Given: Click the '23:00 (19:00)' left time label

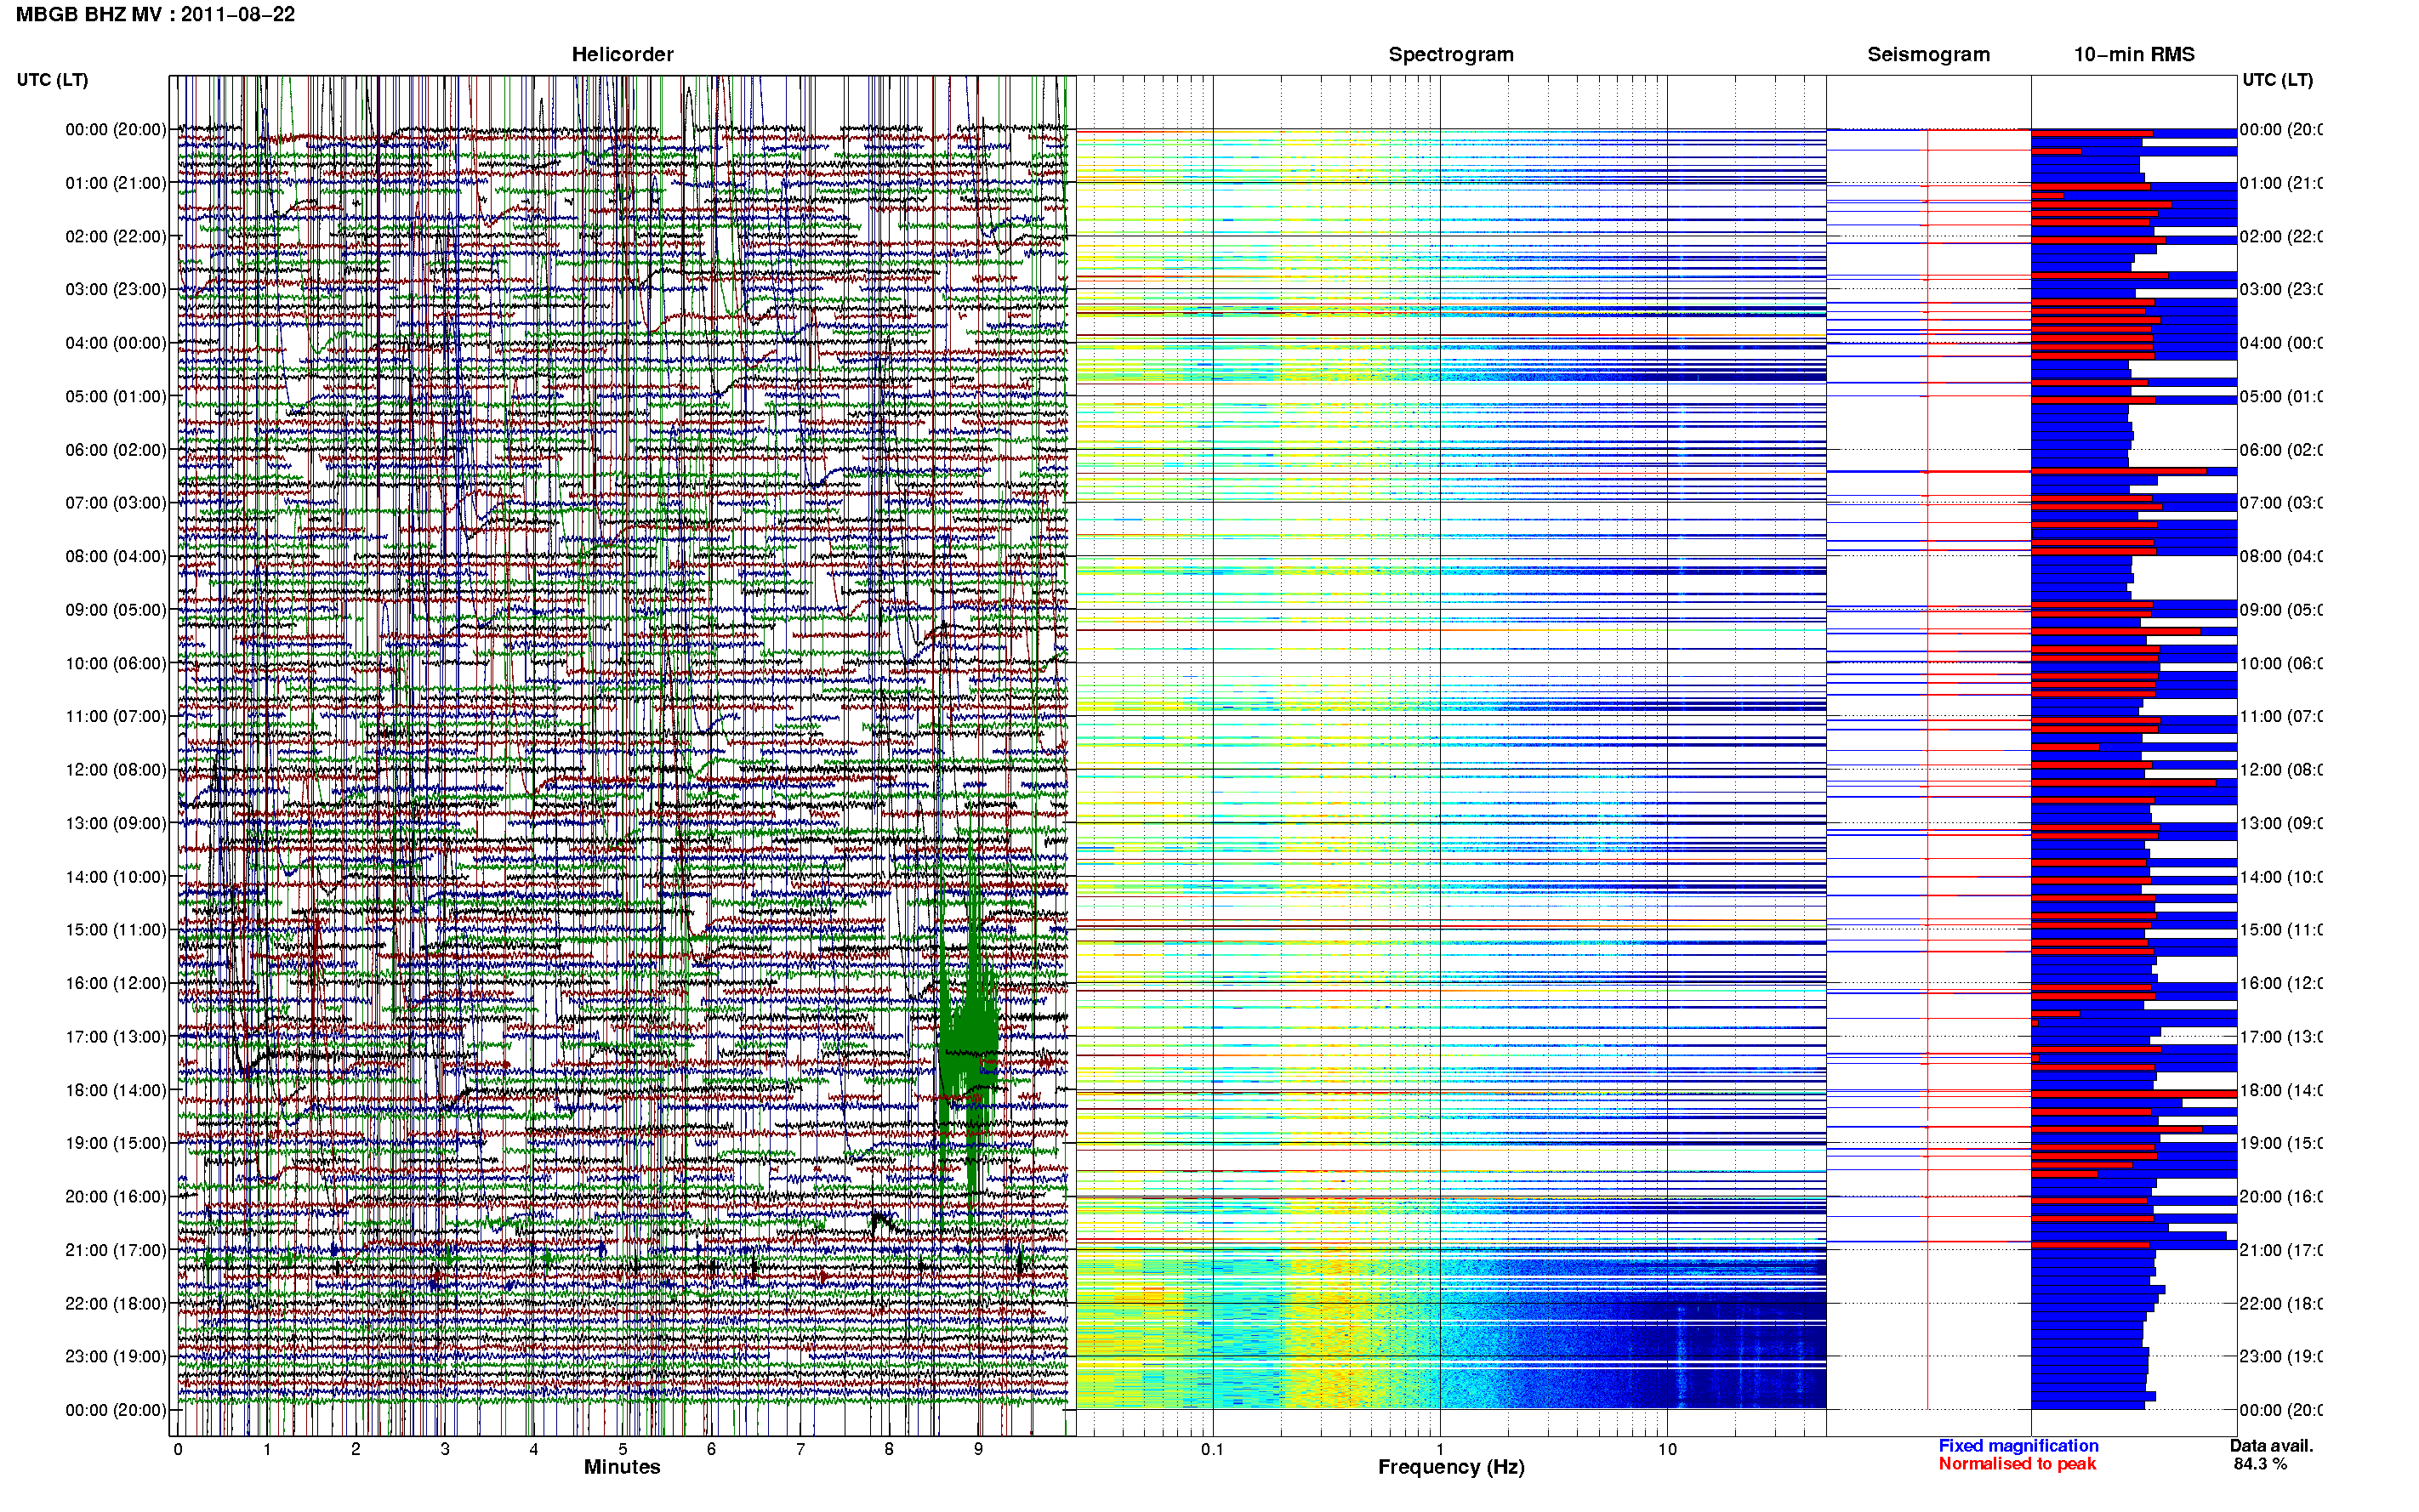Looking at the screenshot, I should [x=116, y=1357].
